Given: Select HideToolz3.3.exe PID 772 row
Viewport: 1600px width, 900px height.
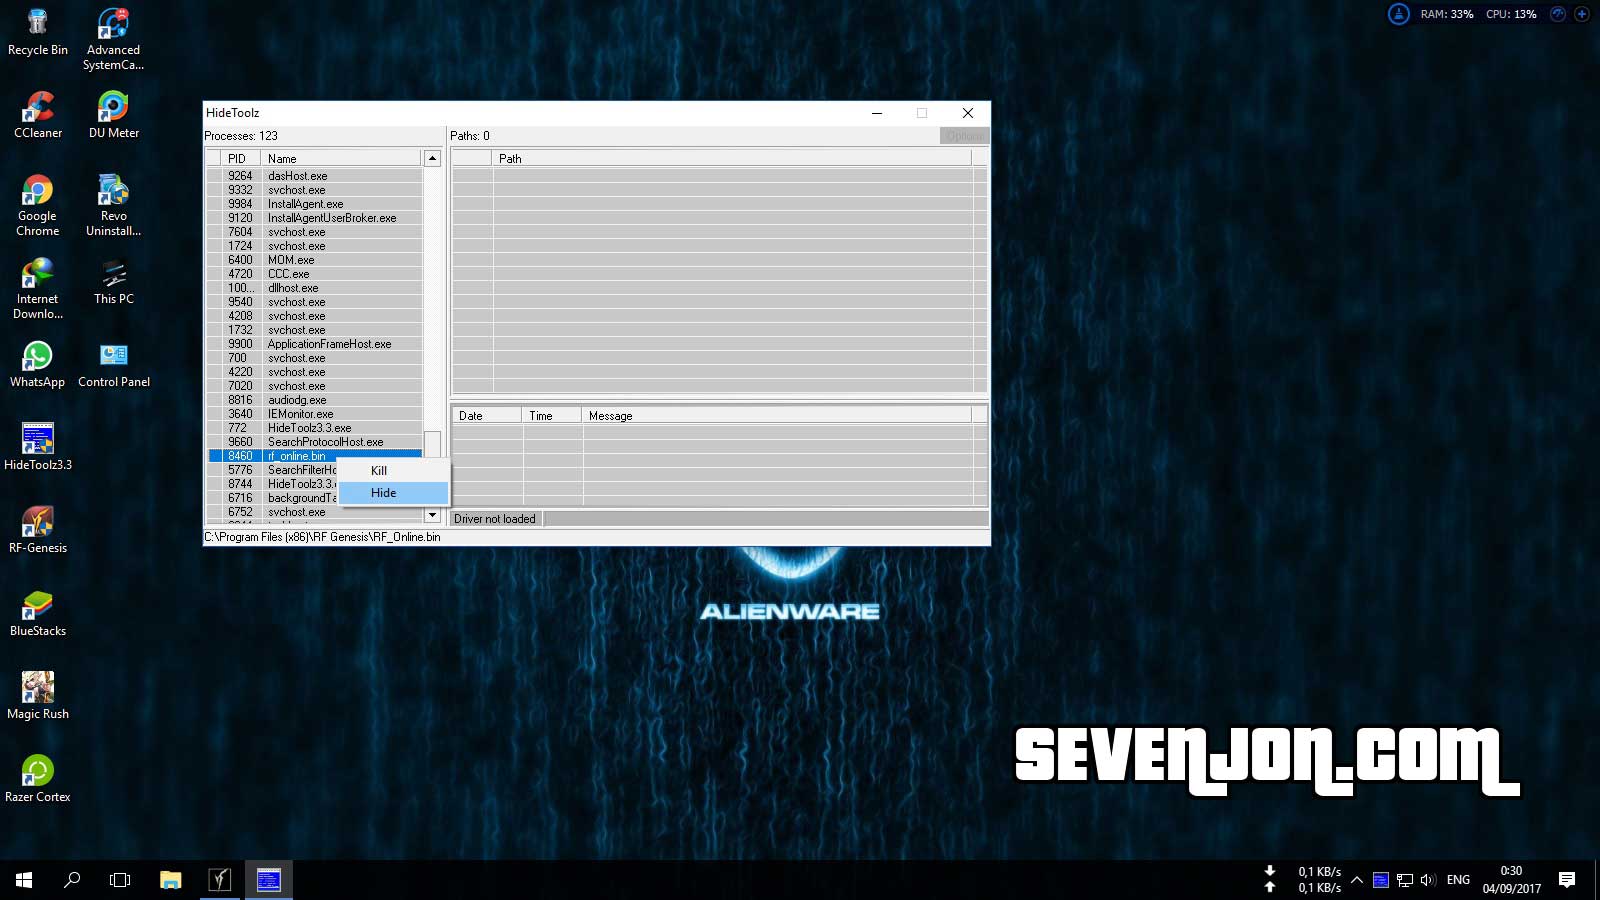Looking at the screenshot, I should [x=315, y=428].
